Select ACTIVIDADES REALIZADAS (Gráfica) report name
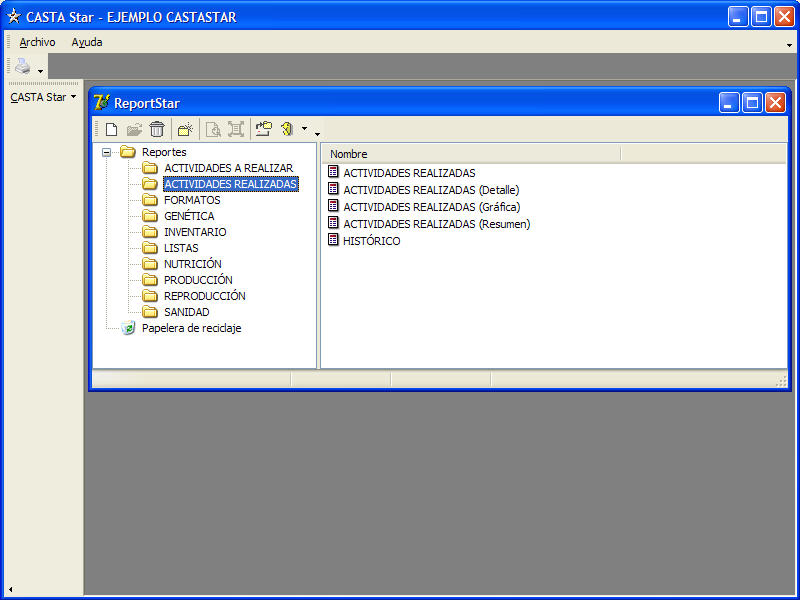This screenshot has width=800, height=600. (432, 207)
